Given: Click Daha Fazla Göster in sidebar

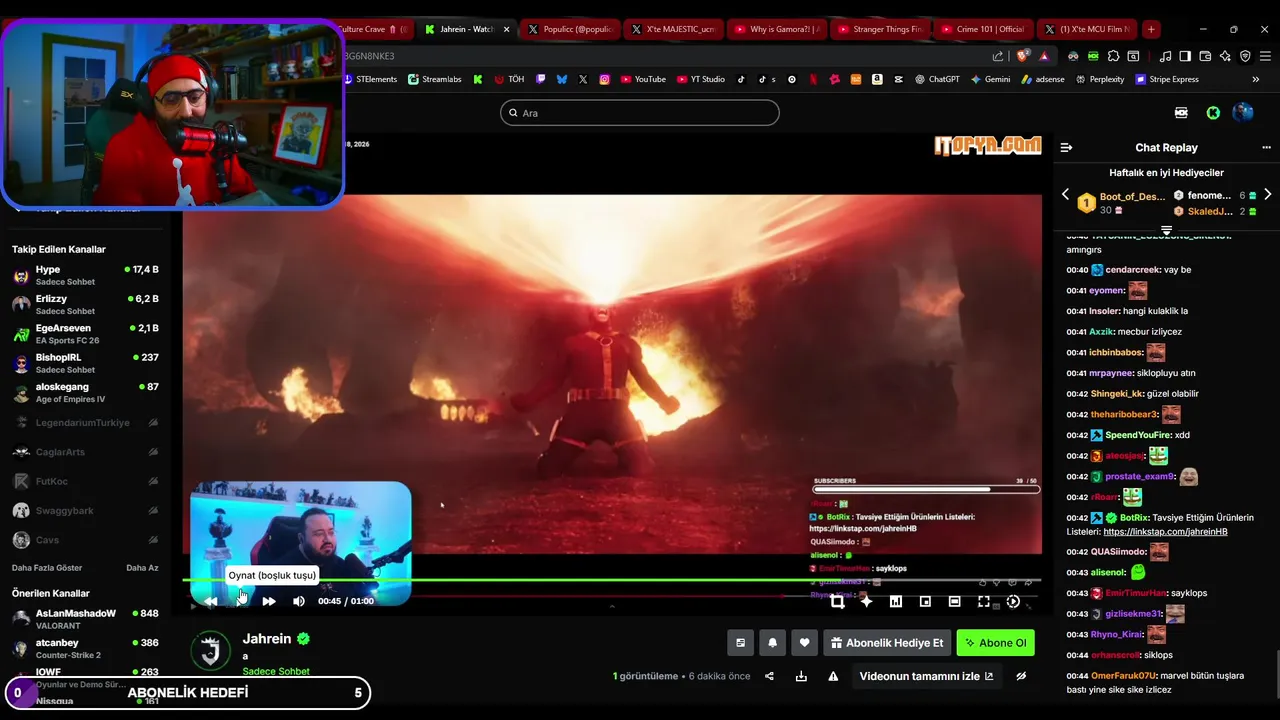Looking at the screenshot, I should coord(47,568).
